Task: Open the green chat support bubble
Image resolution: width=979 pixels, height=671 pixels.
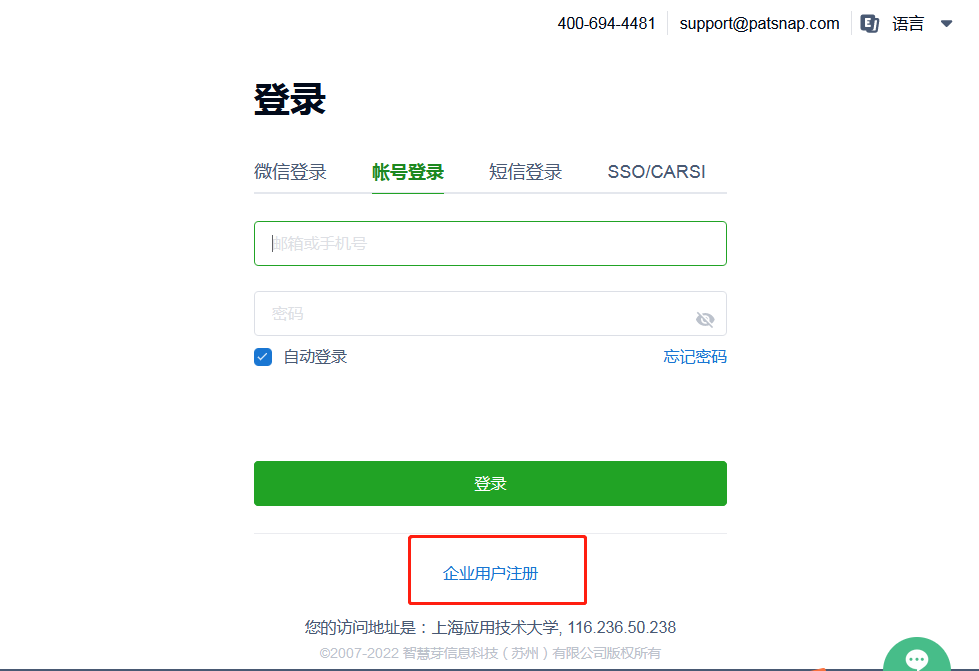Action: coord(917,654)
